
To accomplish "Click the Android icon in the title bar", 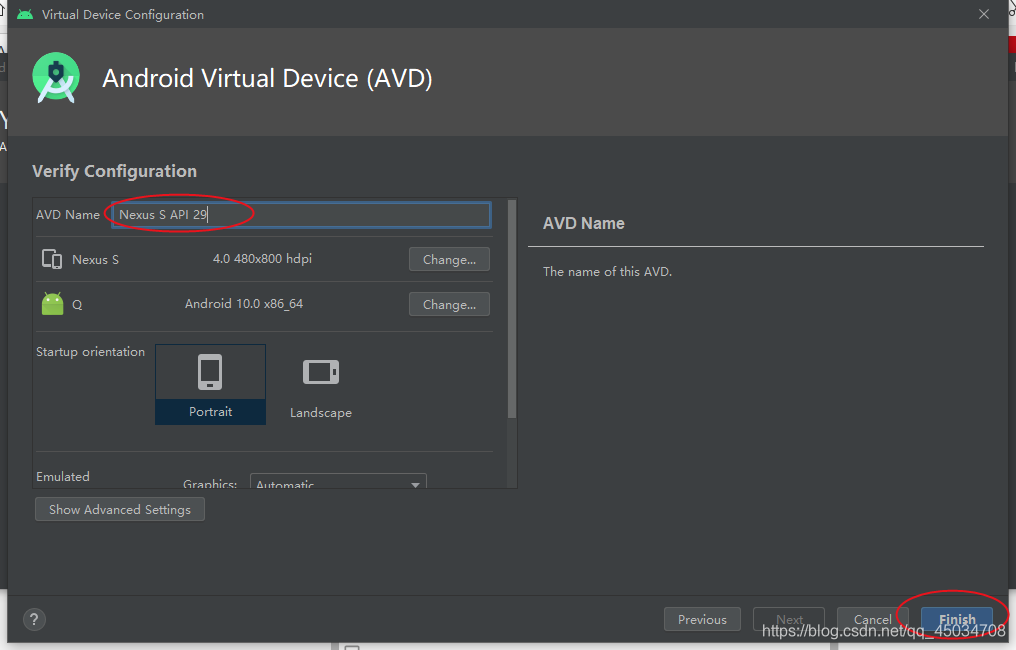I will click(x=25, y=14).
